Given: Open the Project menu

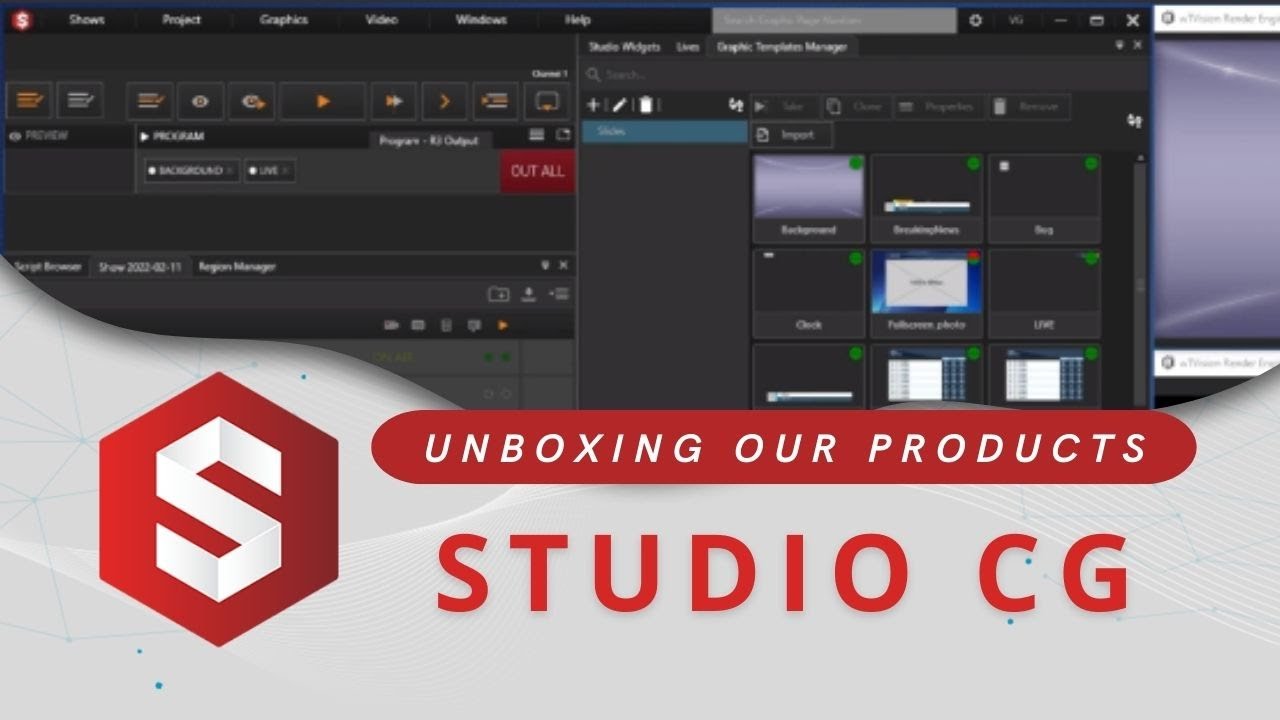Looking at the screenshot, I should (181, 20).
